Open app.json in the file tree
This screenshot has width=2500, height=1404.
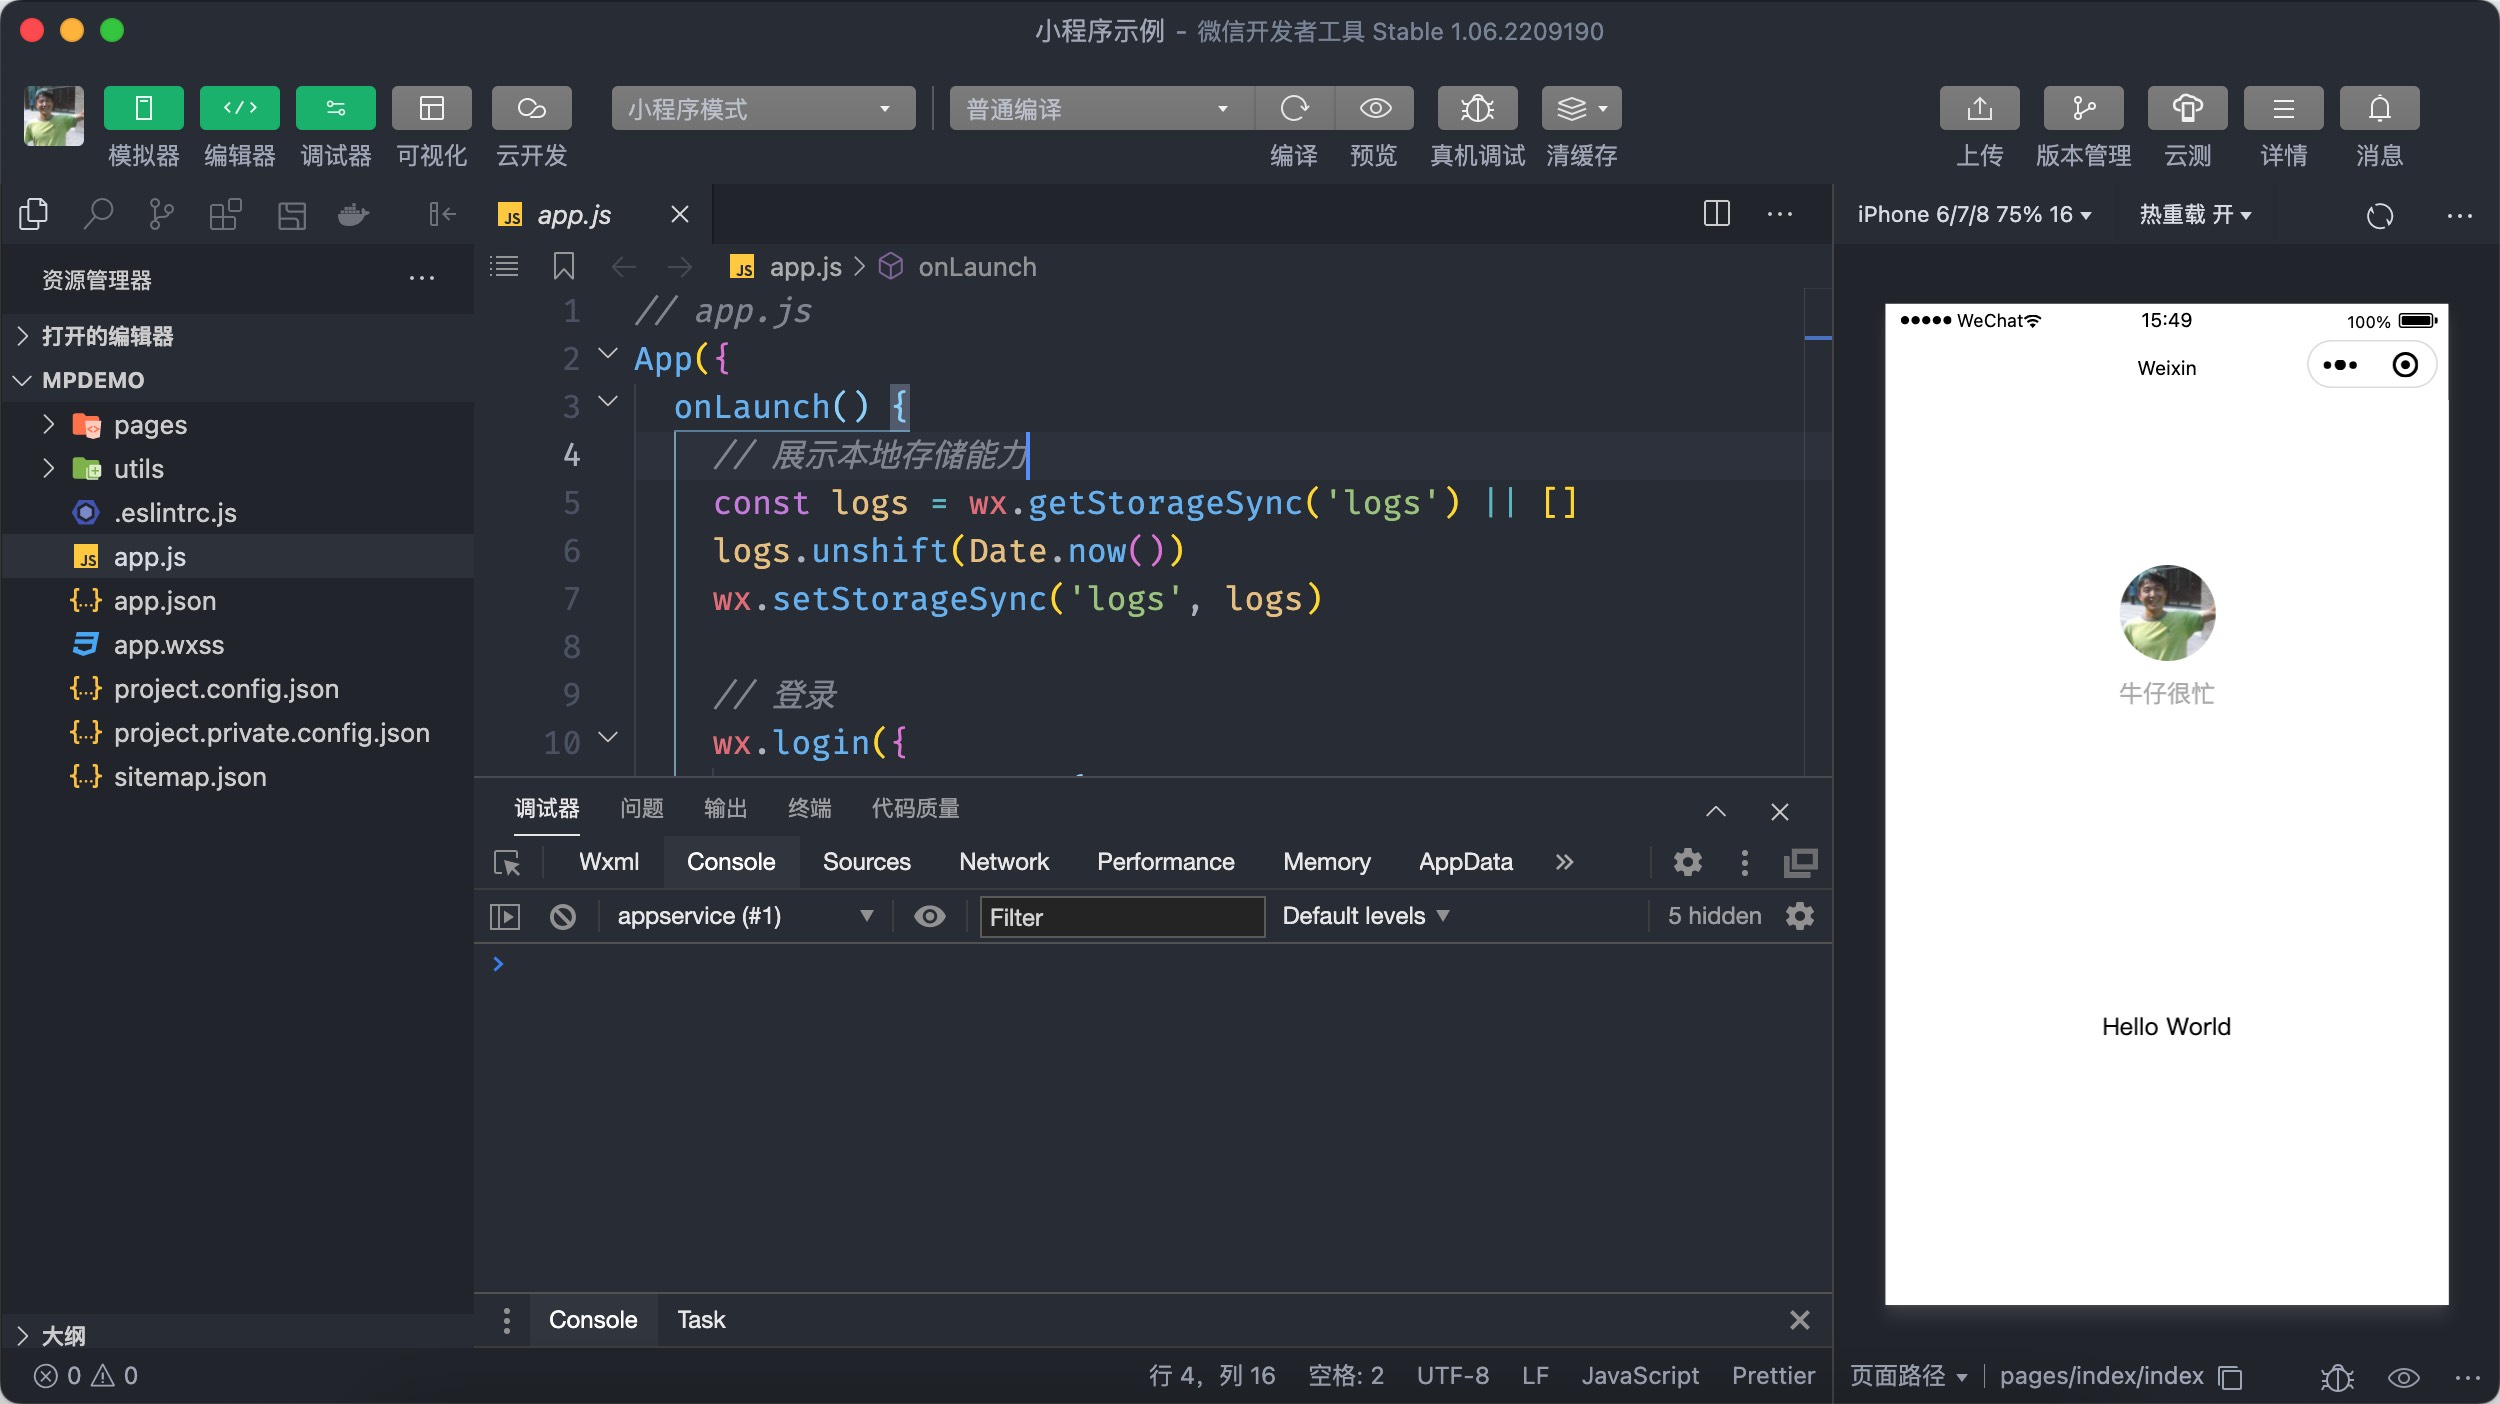click(x=164, y=601)
